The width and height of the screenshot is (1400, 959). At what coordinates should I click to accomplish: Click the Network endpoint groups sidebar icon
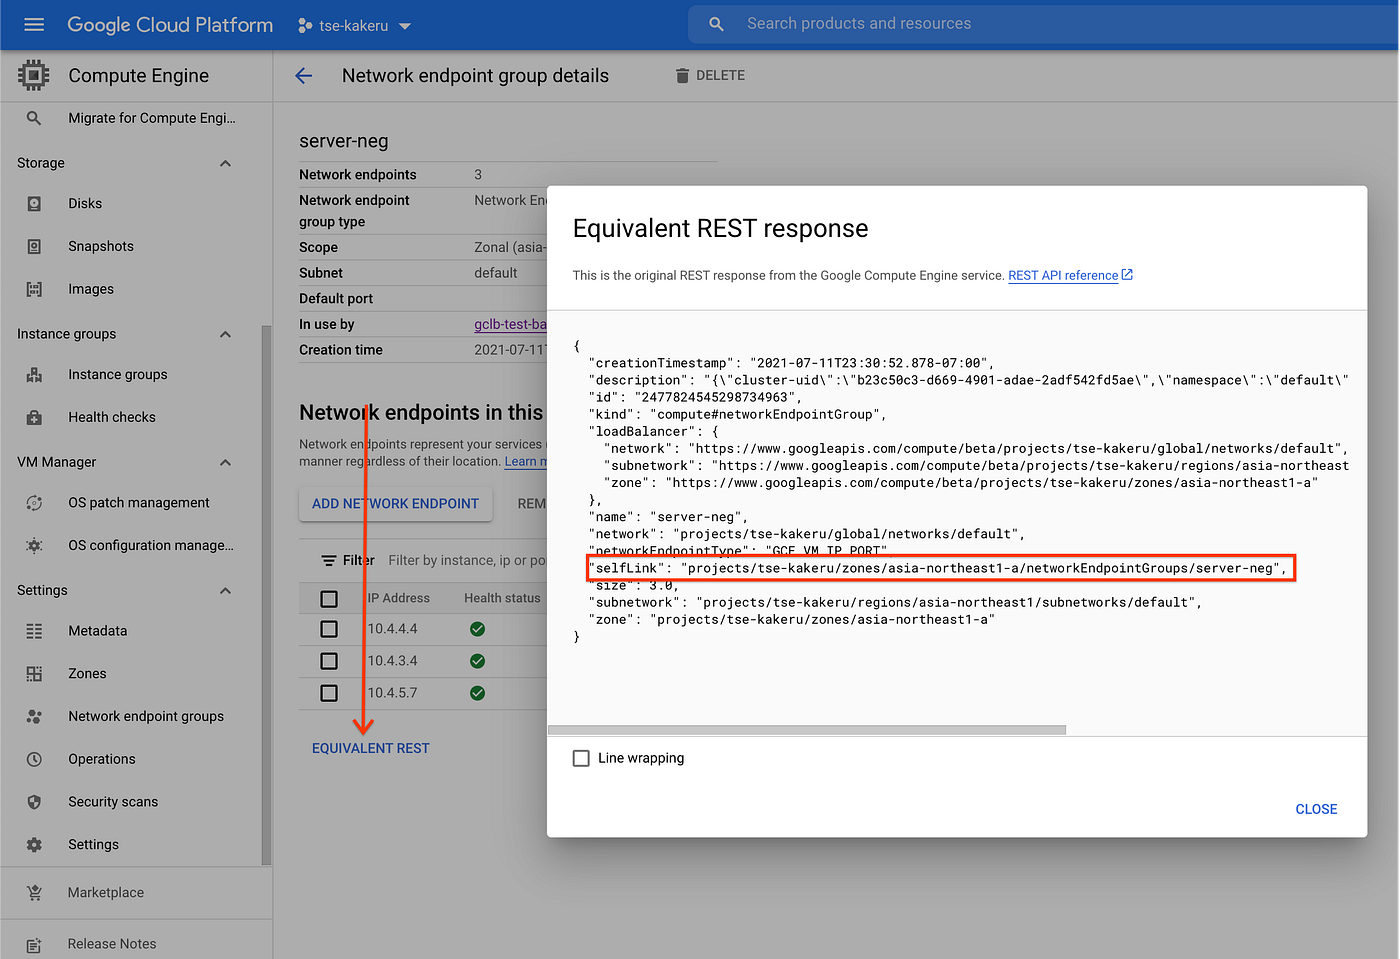coord(35,716)
